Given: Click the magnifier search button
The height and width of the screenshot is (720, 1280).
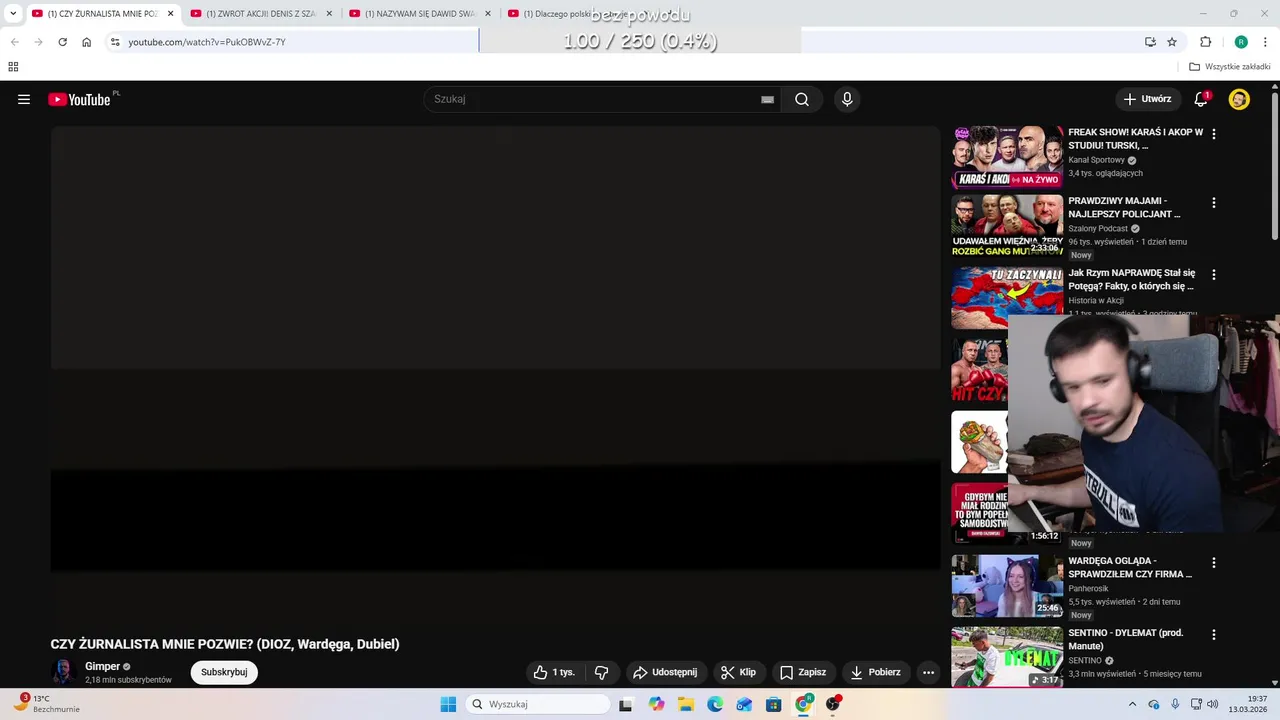Looking at the screenshot, I should [x=802, y=99].
